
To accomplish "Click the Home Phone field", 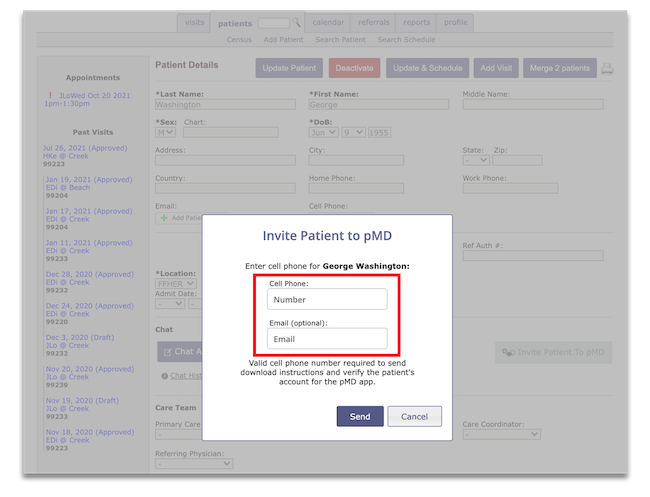I will point(356,189).
